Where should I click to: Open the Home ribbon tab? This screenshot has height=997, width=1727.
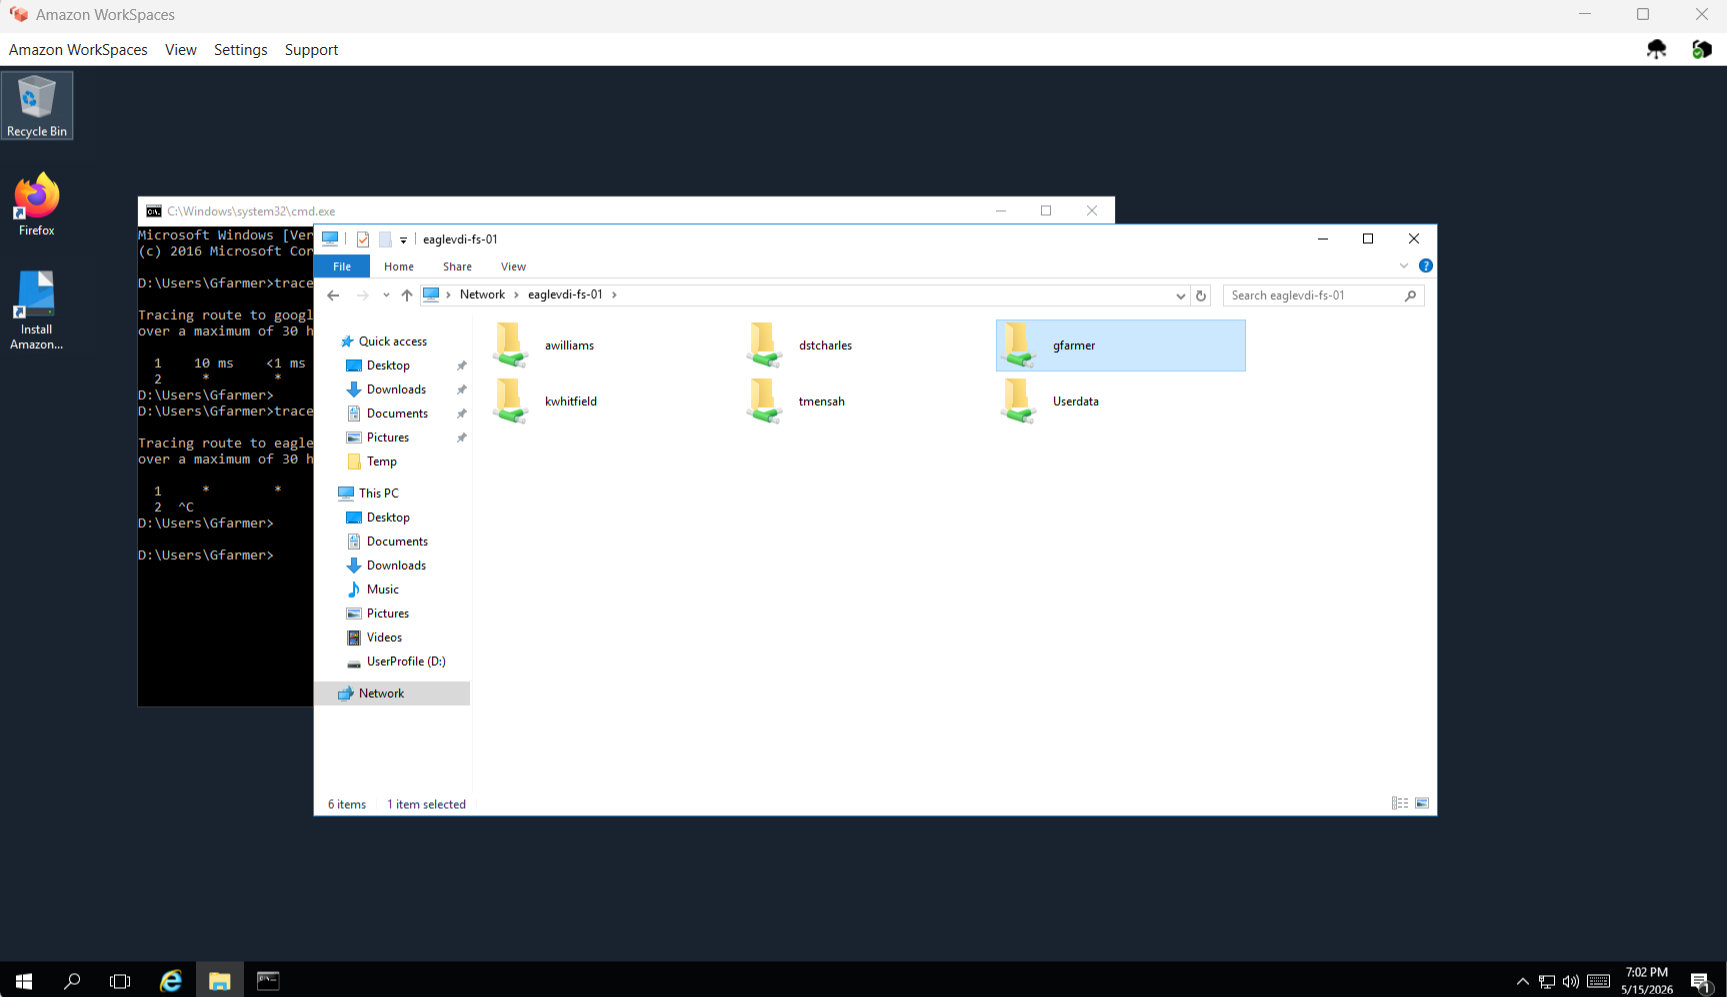coord(399,266)
